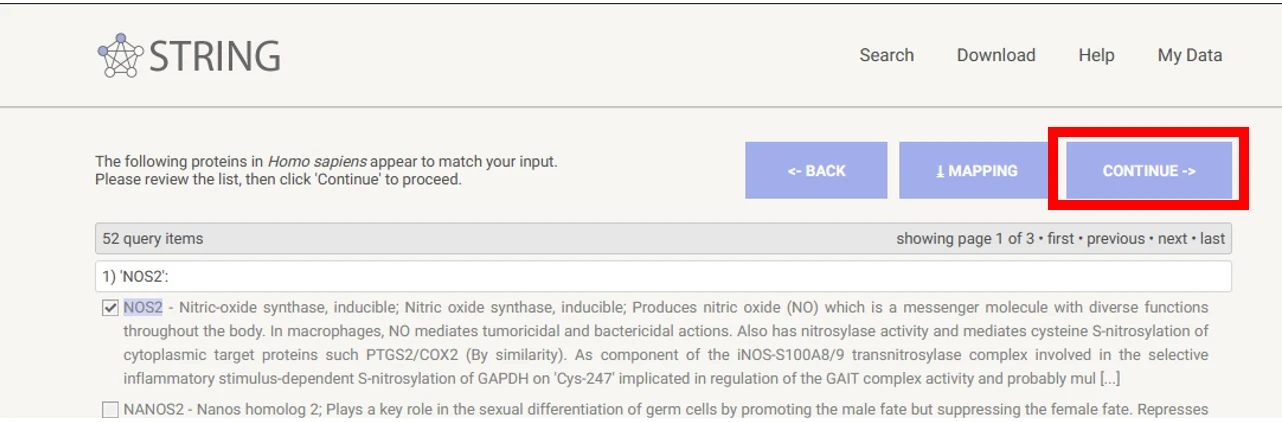This screenshot has height=422, width=1282.
Task: Click the STRING wordmark text
Action: click(x=215, y=56)
